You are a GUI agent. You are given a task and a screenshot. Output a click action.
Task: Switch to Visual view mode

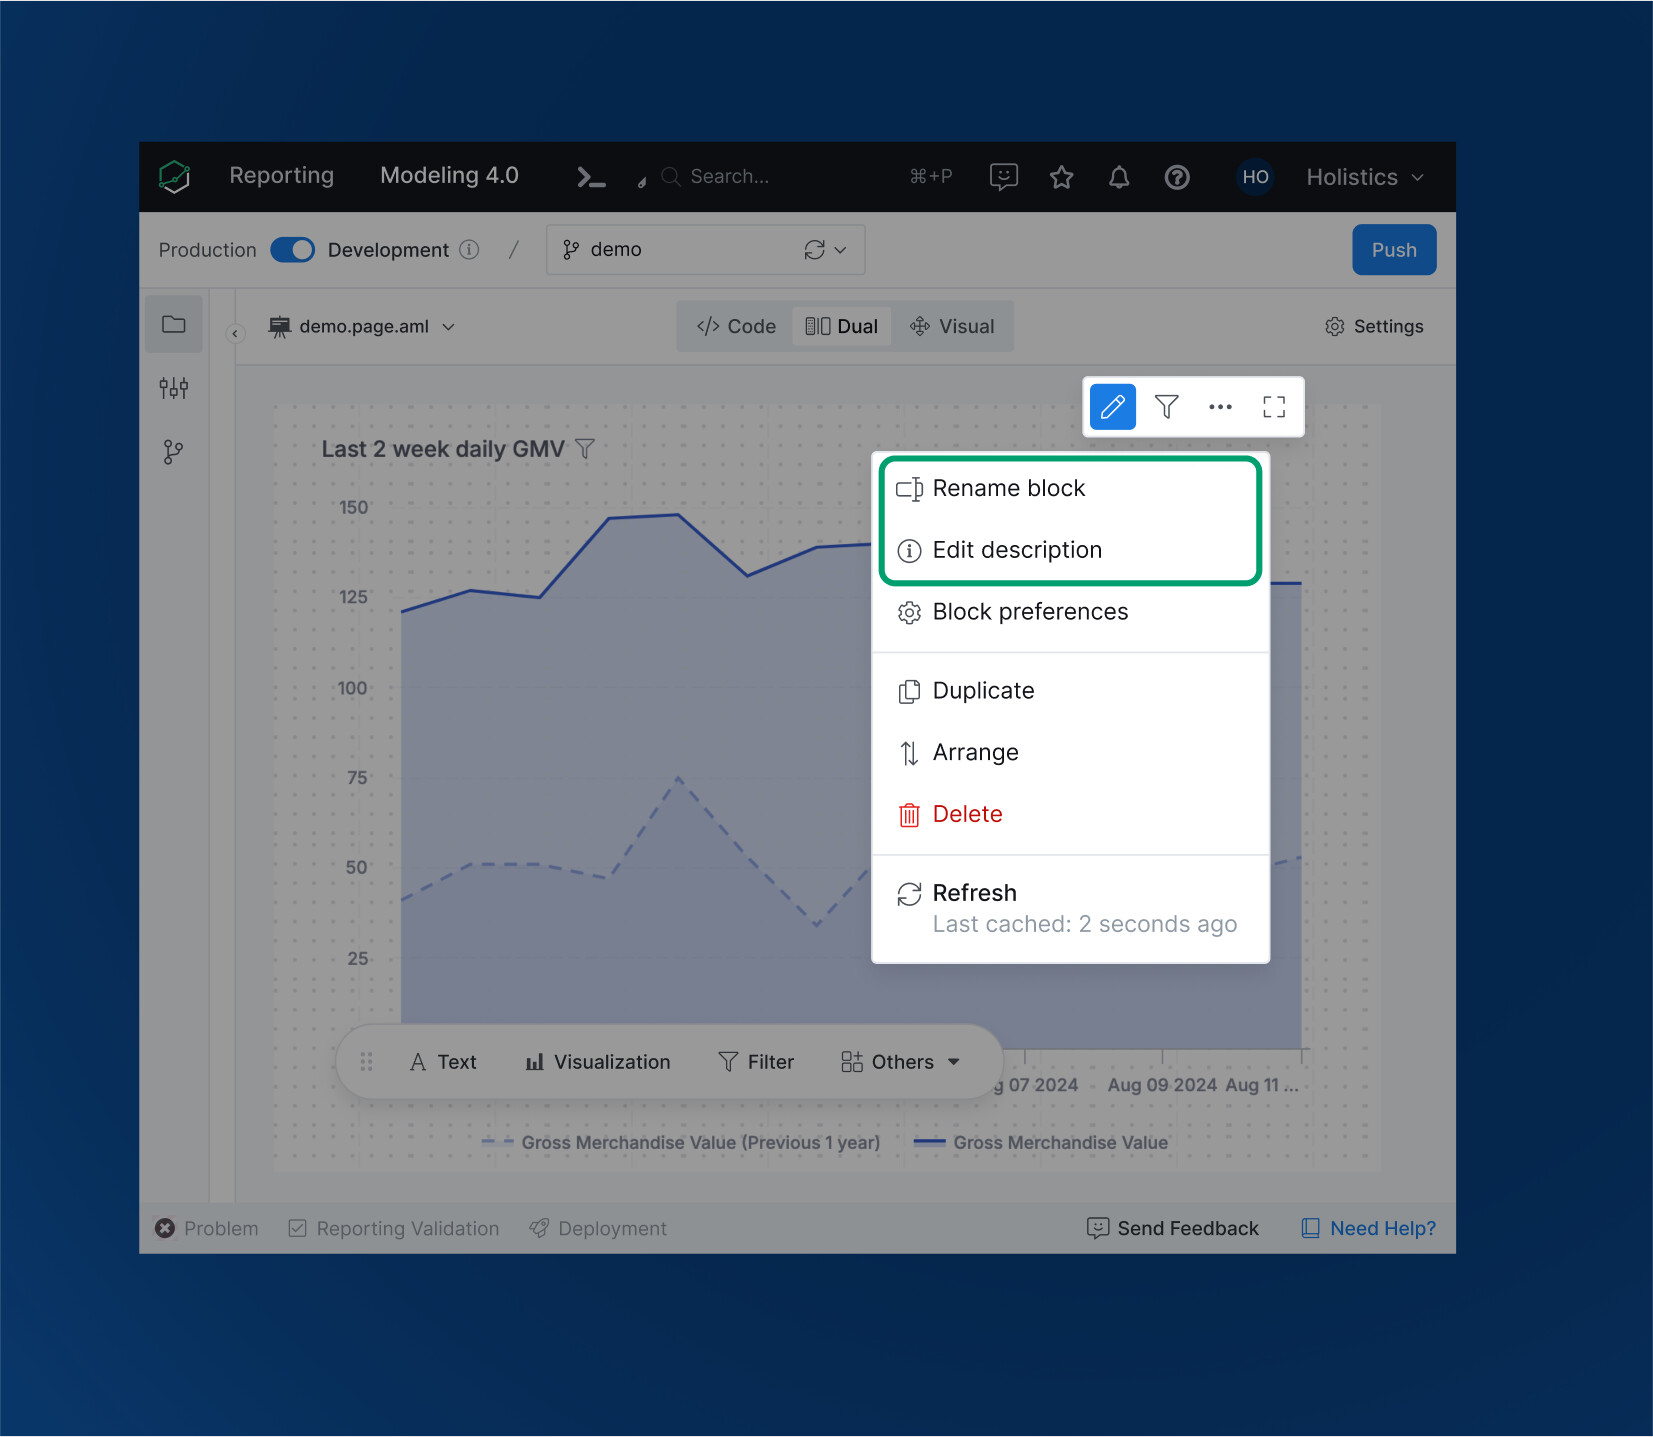click(952, 327)
